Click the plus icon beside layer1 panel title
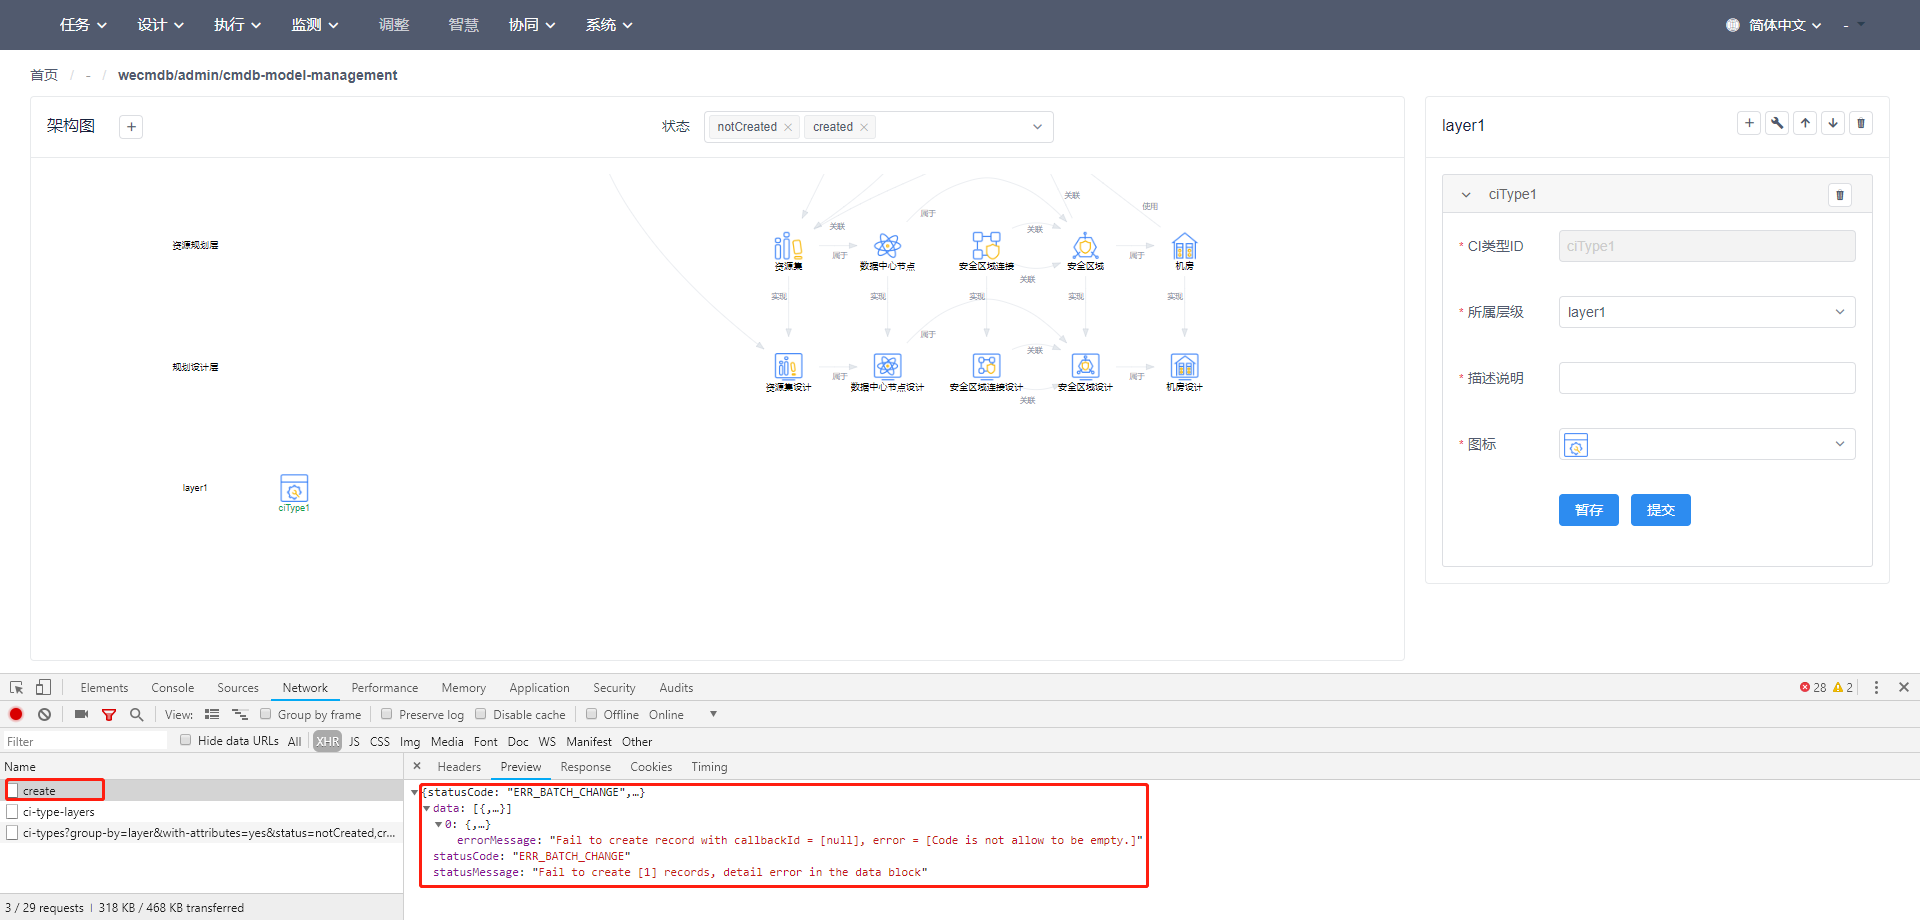Viewport: 1920px width, 920px height. point(1748,122)
